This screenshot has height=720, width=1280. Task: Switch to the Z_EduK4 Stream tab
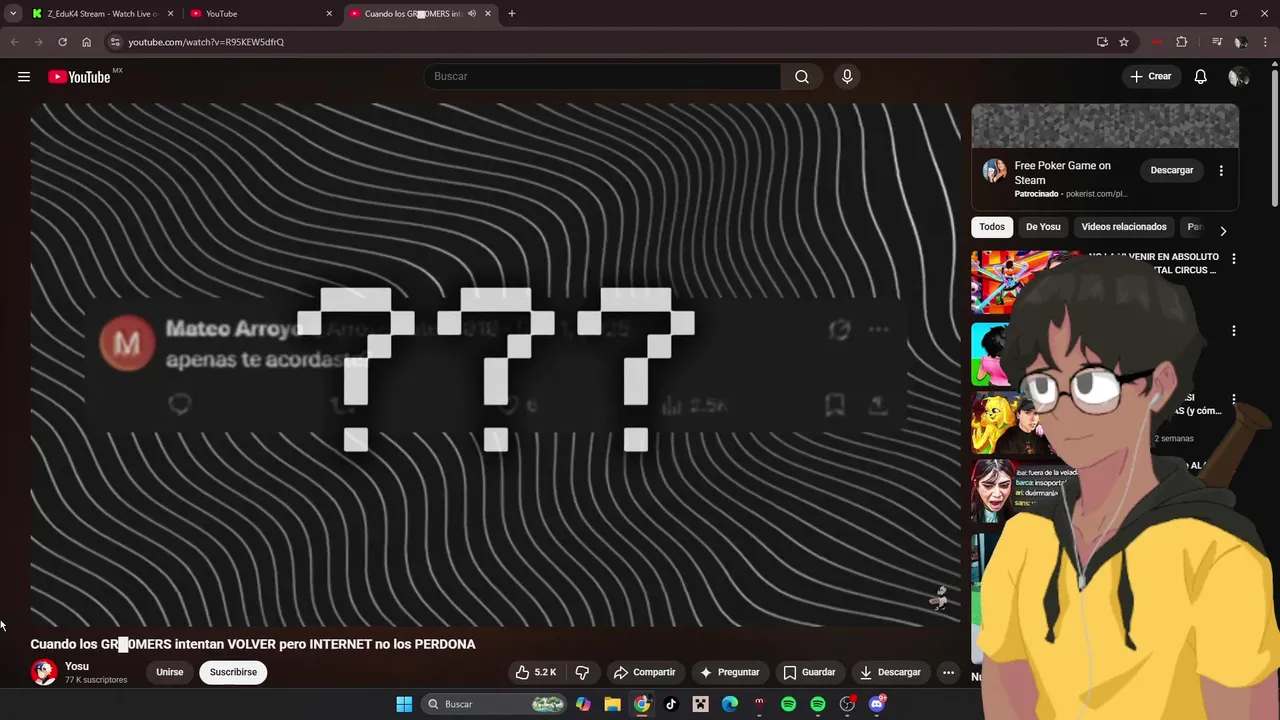point(103,14)
